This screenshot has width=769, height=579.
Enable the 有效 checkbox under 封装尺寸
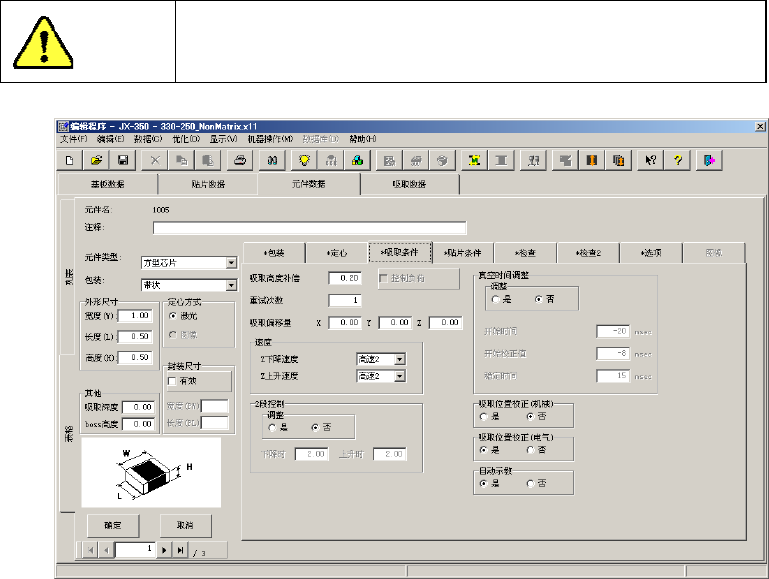tap(173, 382)
